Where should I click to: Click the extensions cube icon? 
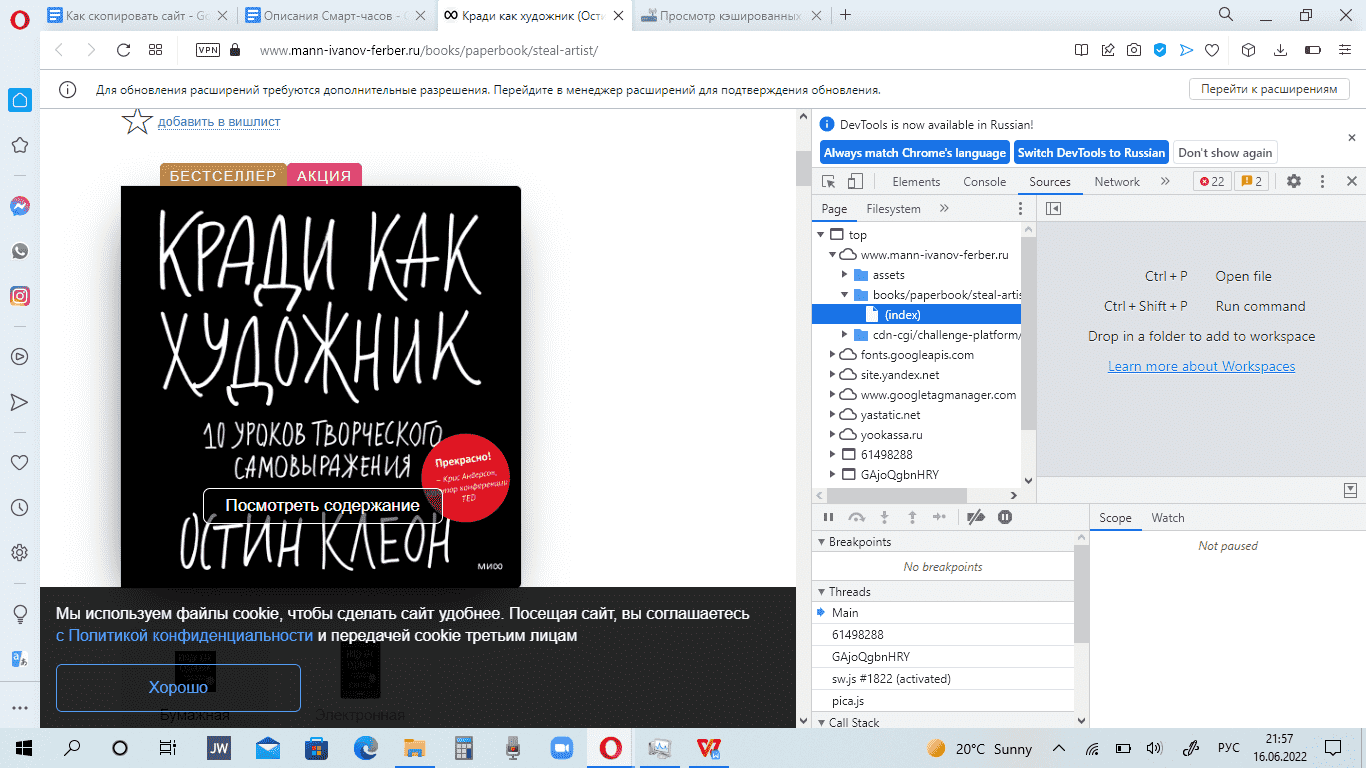(x=1248, y=50)
